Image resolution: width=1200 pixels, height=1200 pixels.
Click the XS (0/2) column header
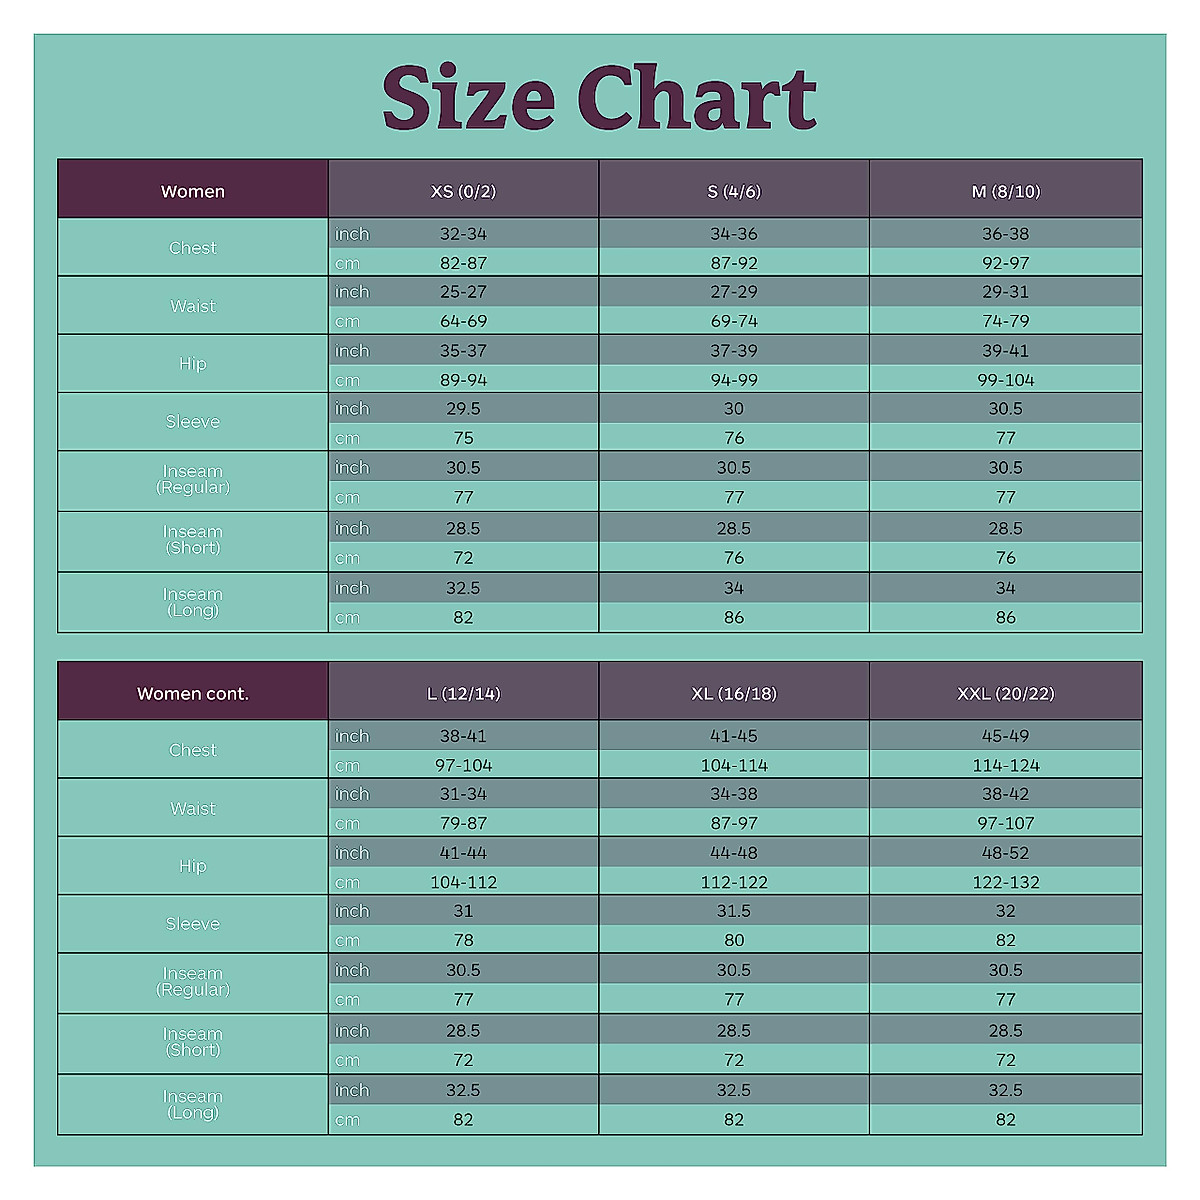(463, 191)
